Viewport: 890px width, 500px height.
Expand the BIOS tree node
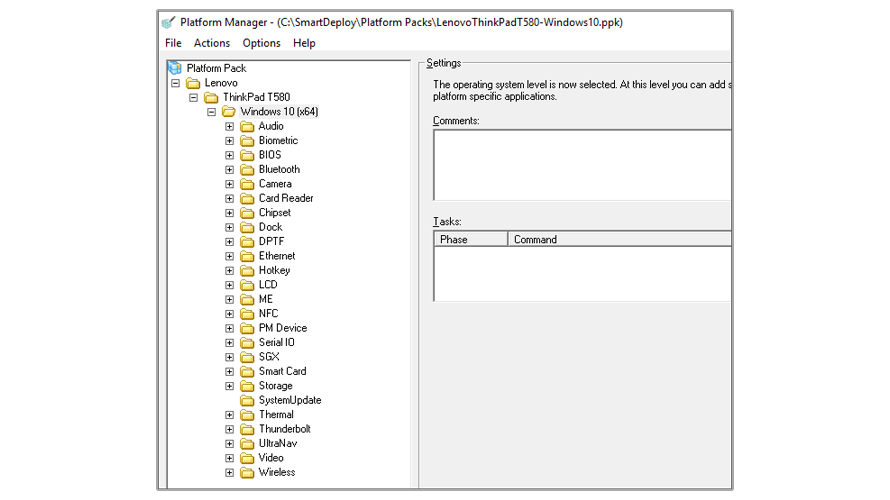229,155
